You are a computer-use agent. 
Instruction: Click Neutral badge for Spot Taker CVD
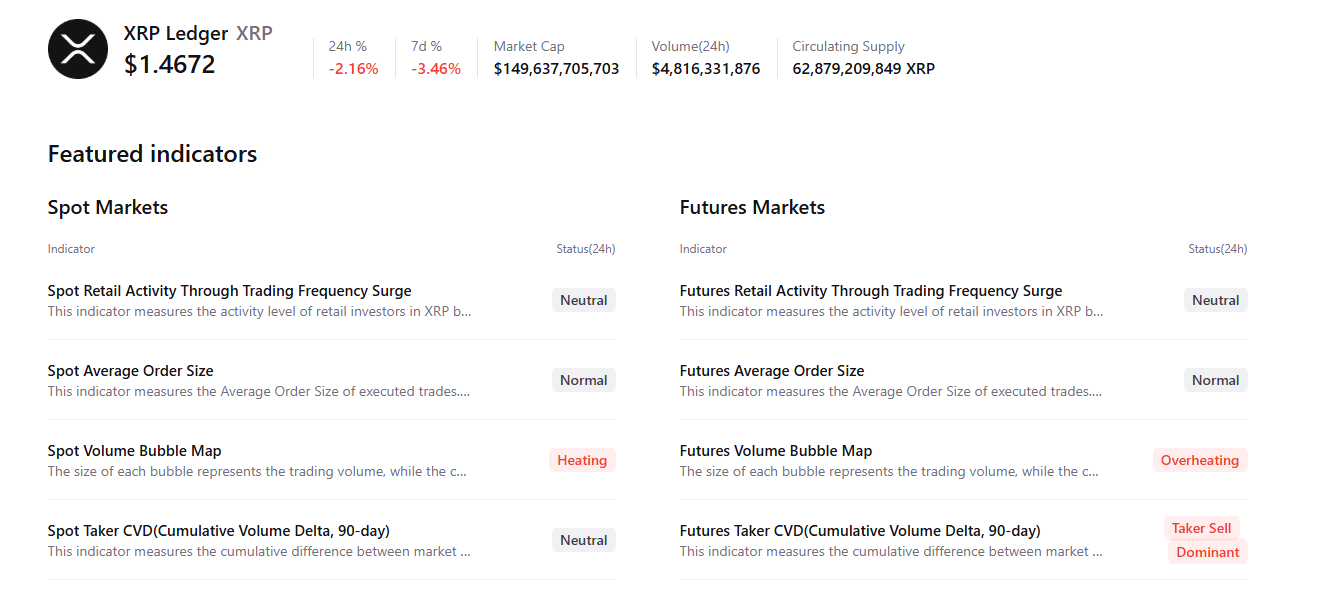584,540
